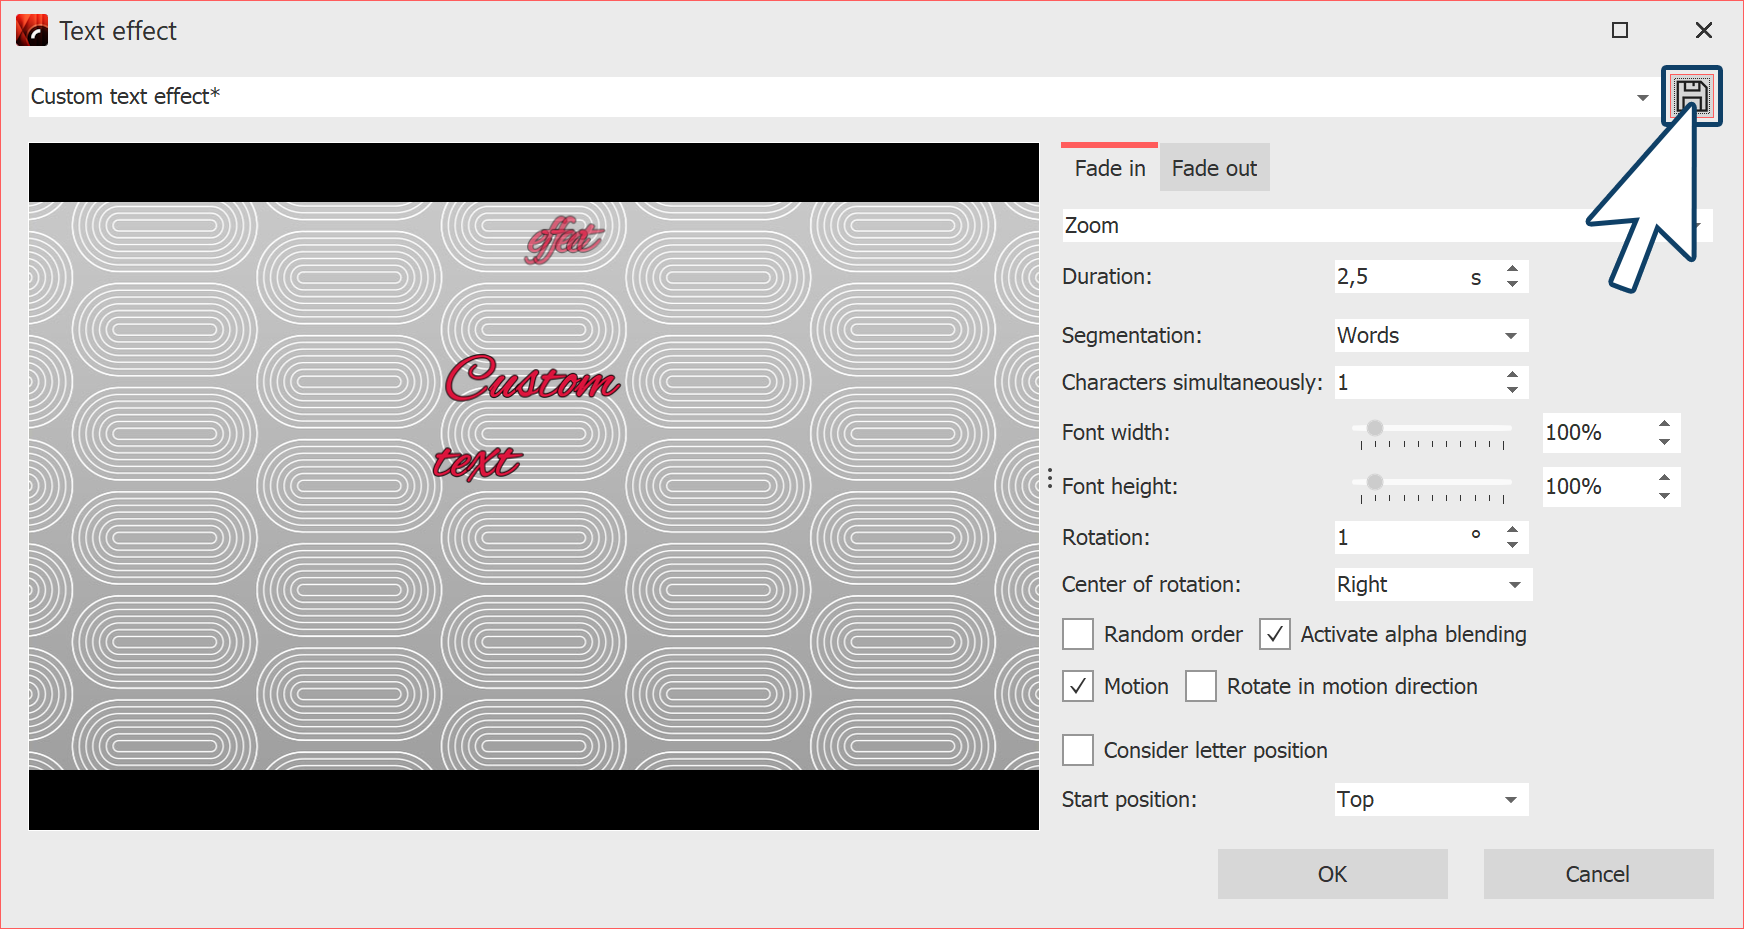Screen dimensions: 1744x929
Task: Decrease Characters simultaneously with down arrow
Action: (x=1512, y=390)
